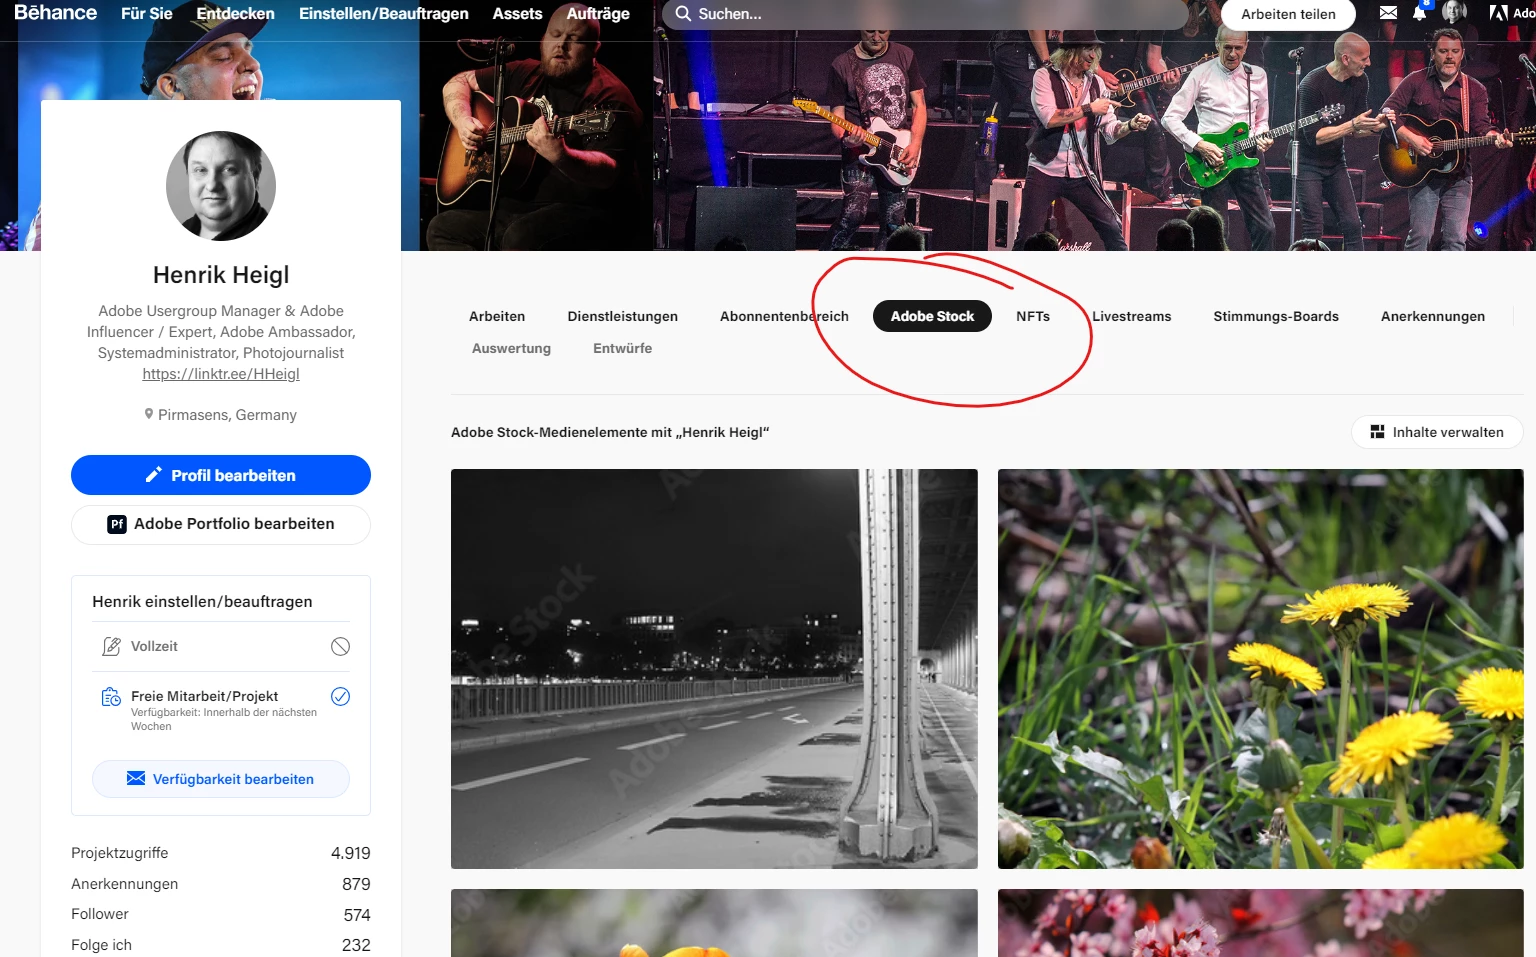Image resolution: width=1536 pixels, height=957 pixels.
Task: Open Einstellen/Beauftragen in top navigation
Action: click(x=384, y=14)
